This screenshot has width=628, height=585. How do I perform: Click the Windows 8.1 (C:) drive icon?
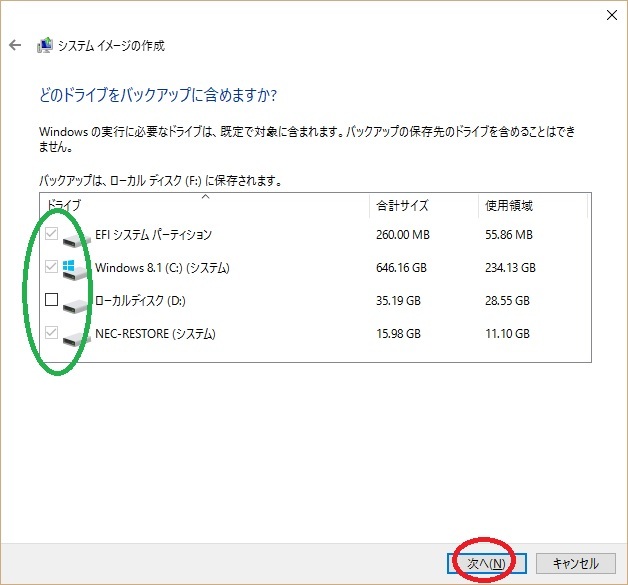75,270
